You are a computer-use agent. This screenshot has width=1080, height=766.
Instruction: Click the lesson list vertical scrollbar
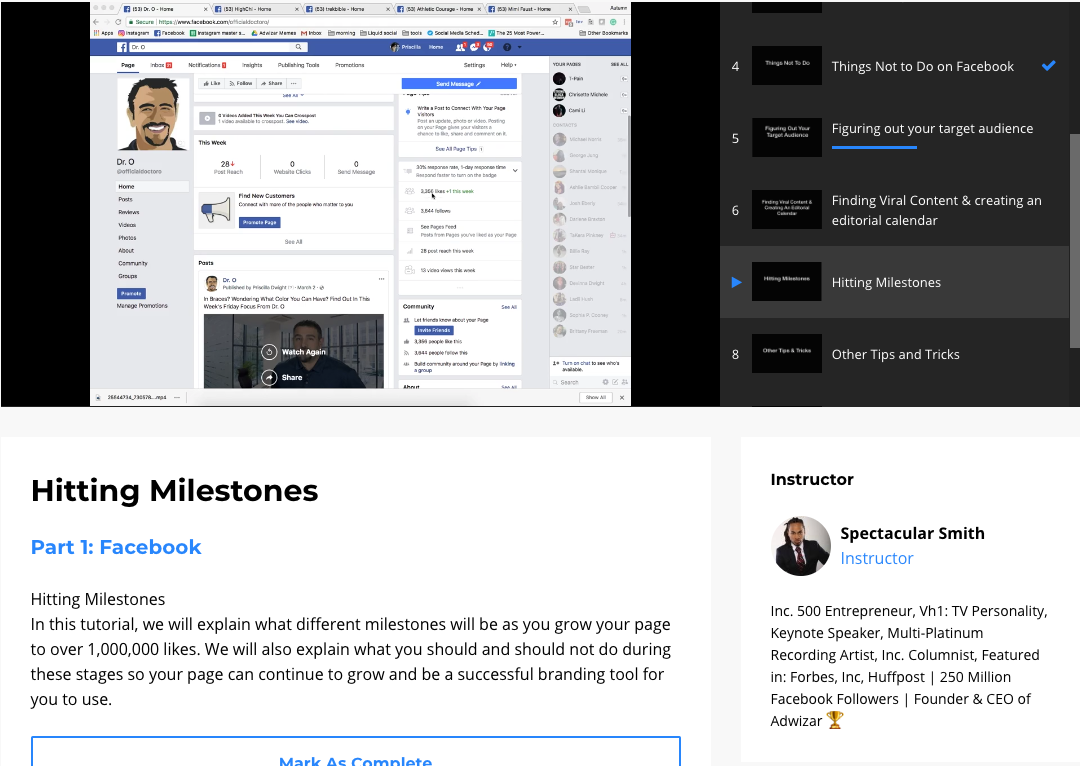[1075, 240]
